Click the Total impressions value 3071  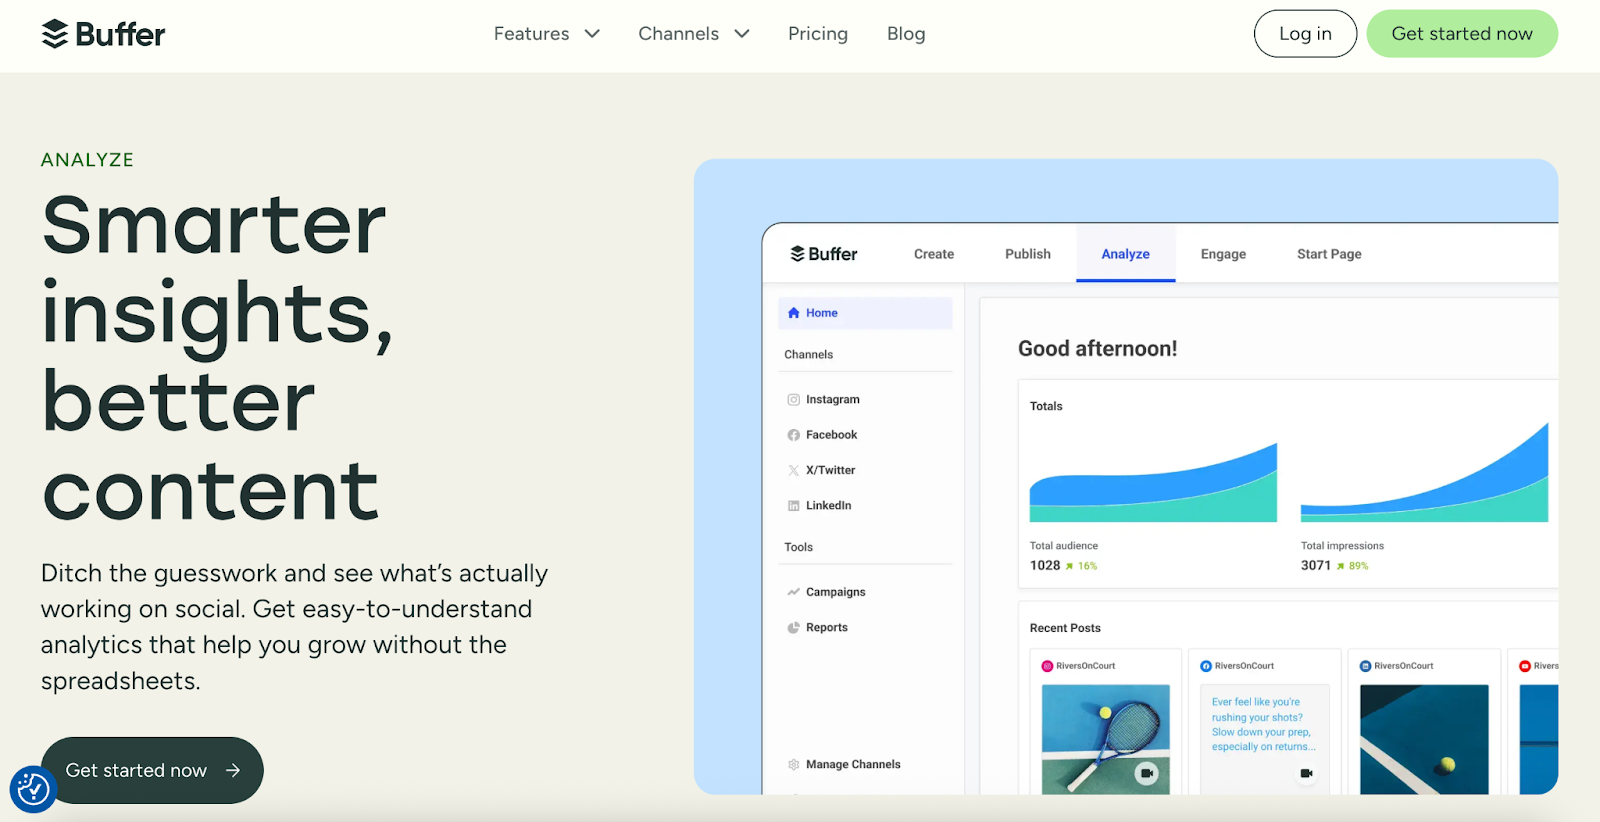(x=1316, y=566)
